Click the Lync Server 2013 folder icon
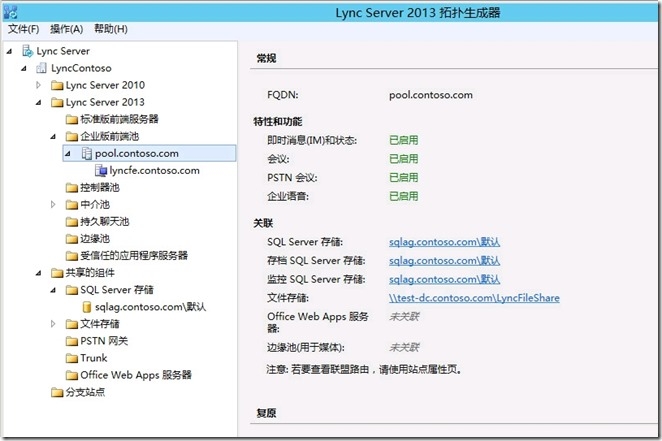Image resolution: width=662 pixels, height=441 pixels. coord(57,103)
